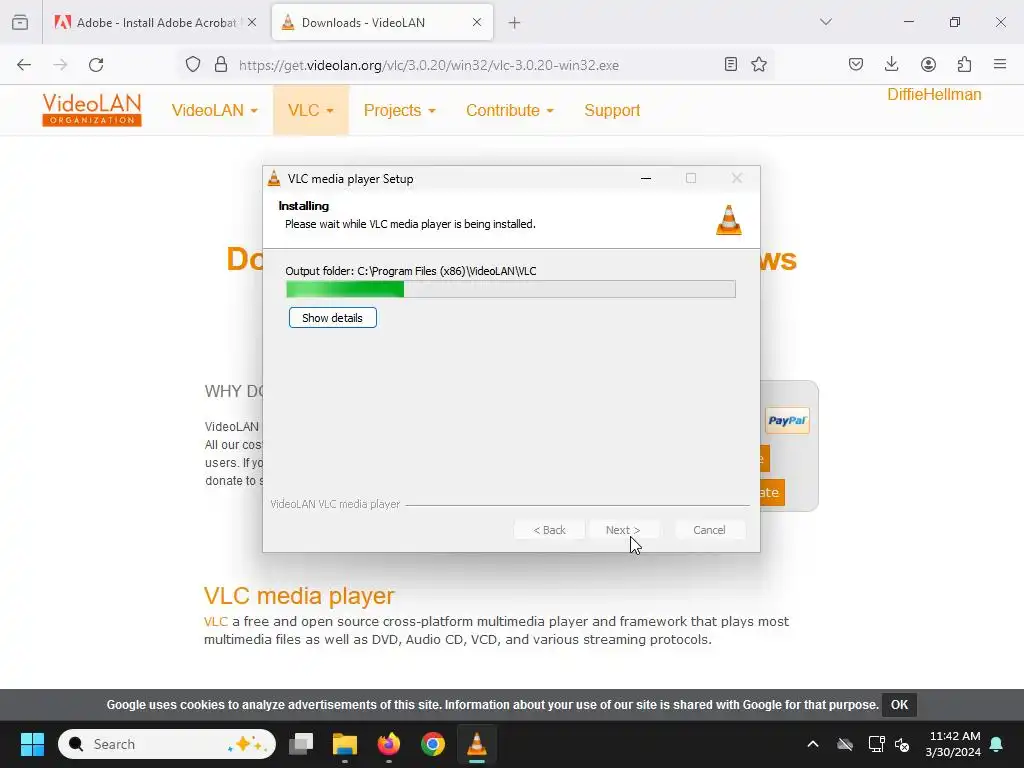Image resolution: width=1024 pixels, height=768 pixels.
Task: Click the DiffieHellman link
Action: point(934,95)
